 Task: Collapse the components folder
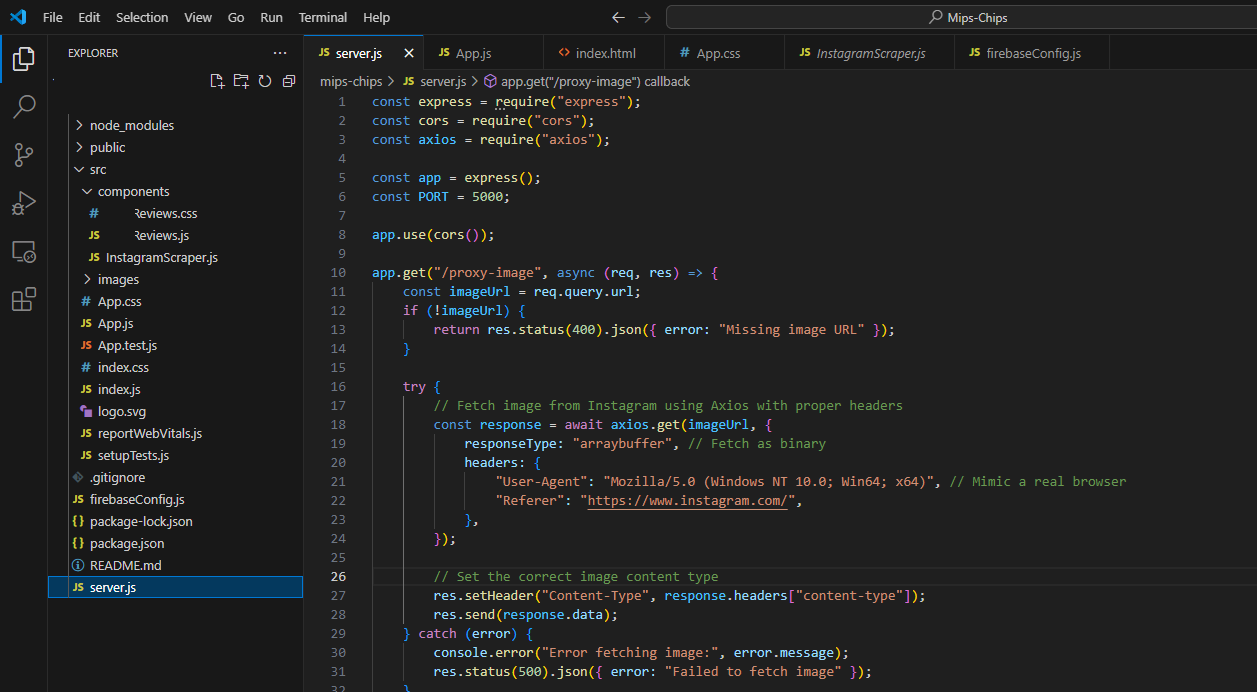[x=133, y=191]
